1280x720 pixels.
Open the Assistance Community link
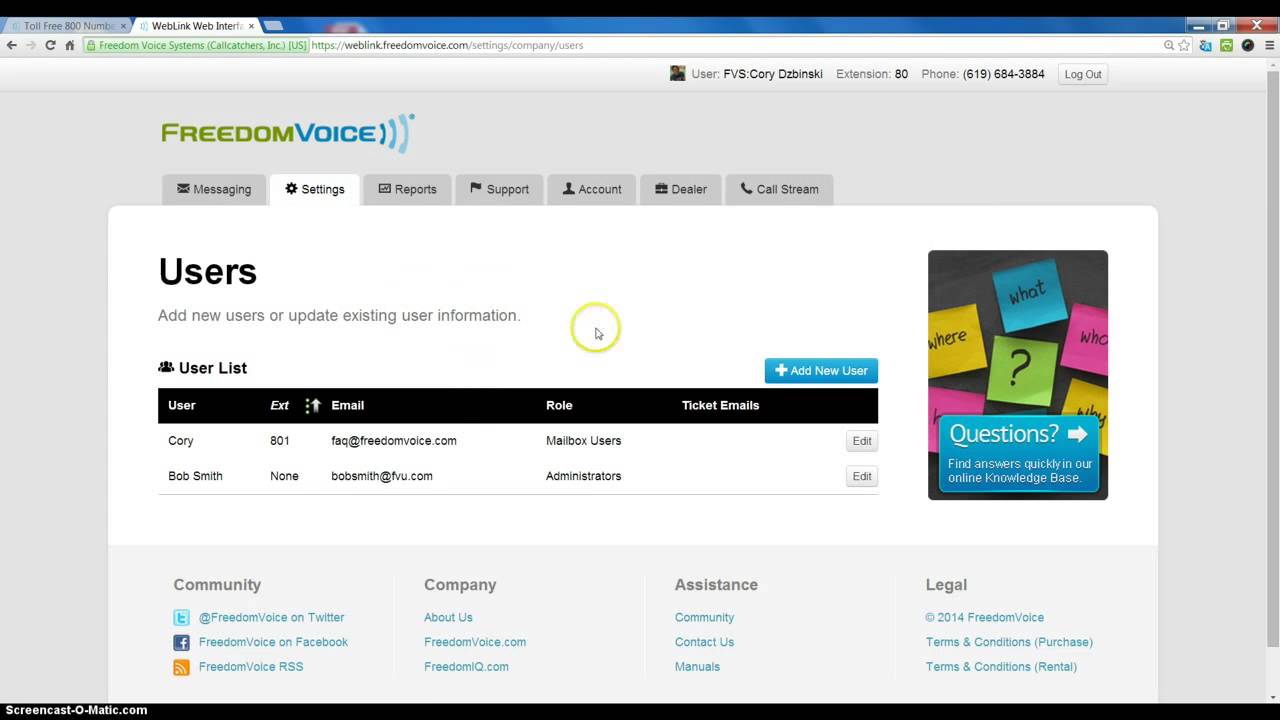(704, 618)
